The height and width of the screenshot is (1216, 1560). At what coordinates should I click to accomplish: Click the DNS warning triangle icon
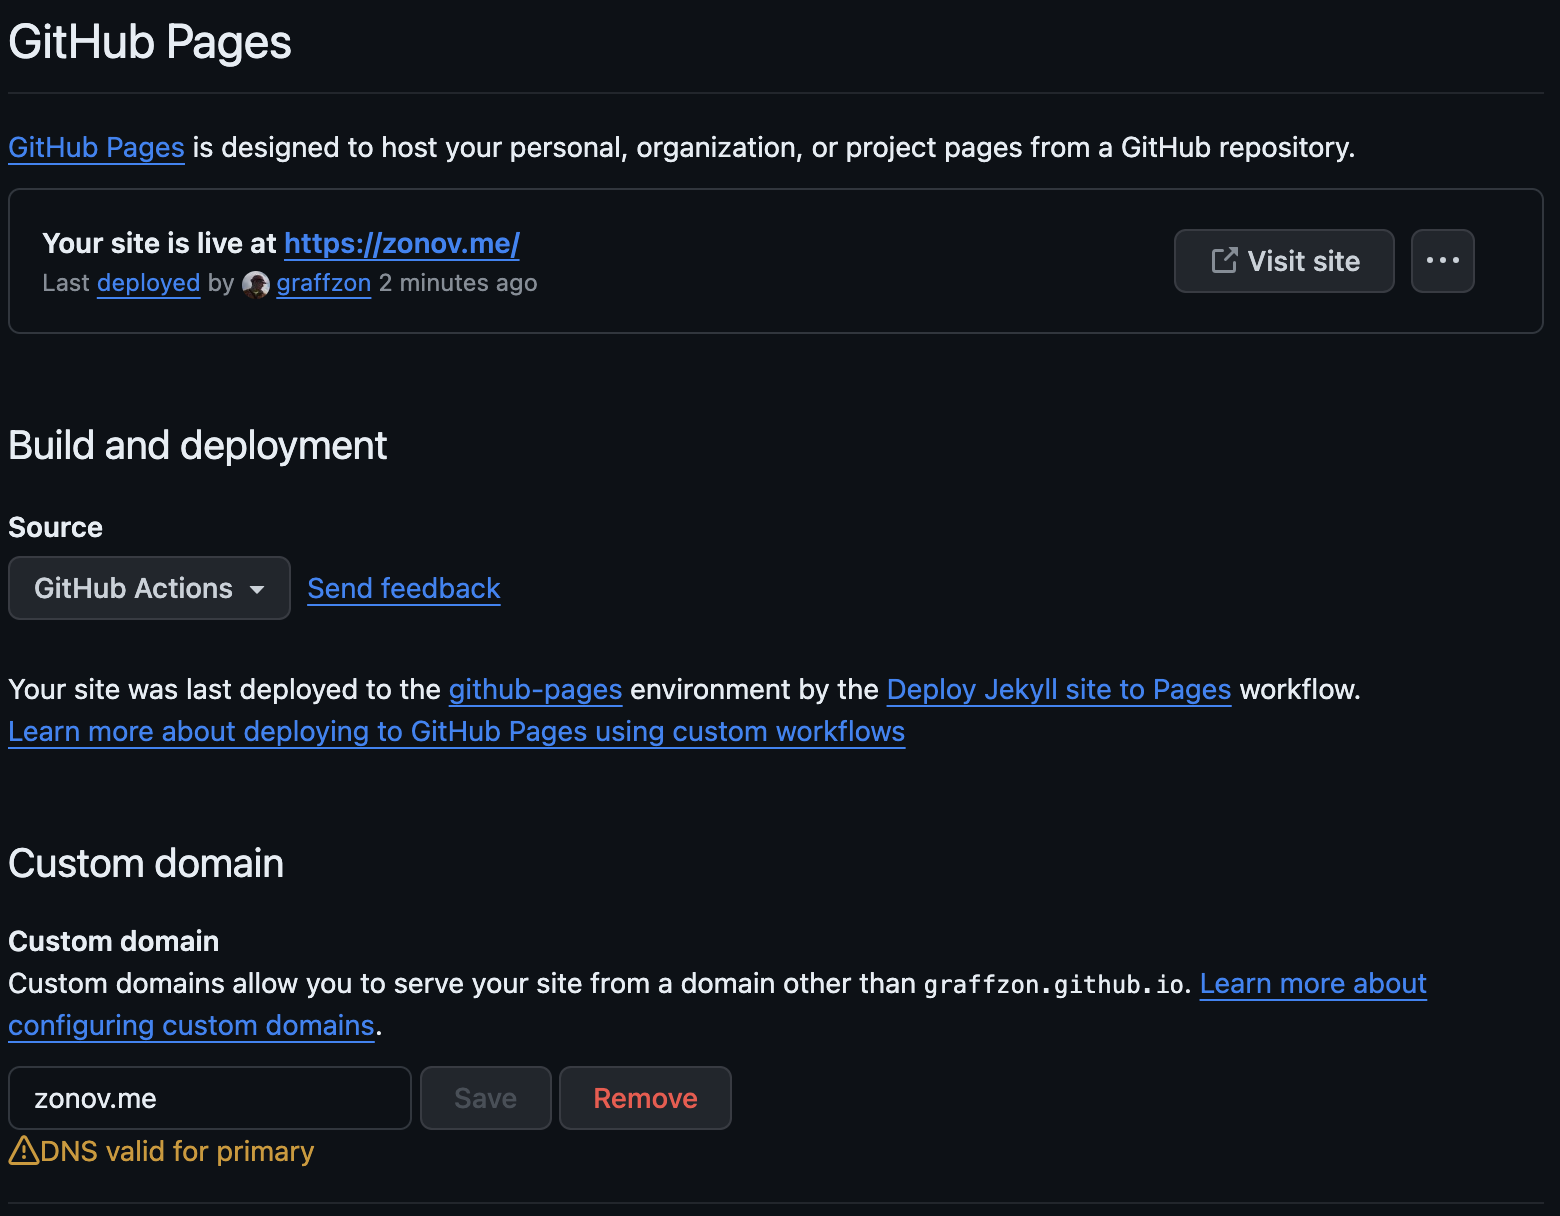pos(24,1151)
